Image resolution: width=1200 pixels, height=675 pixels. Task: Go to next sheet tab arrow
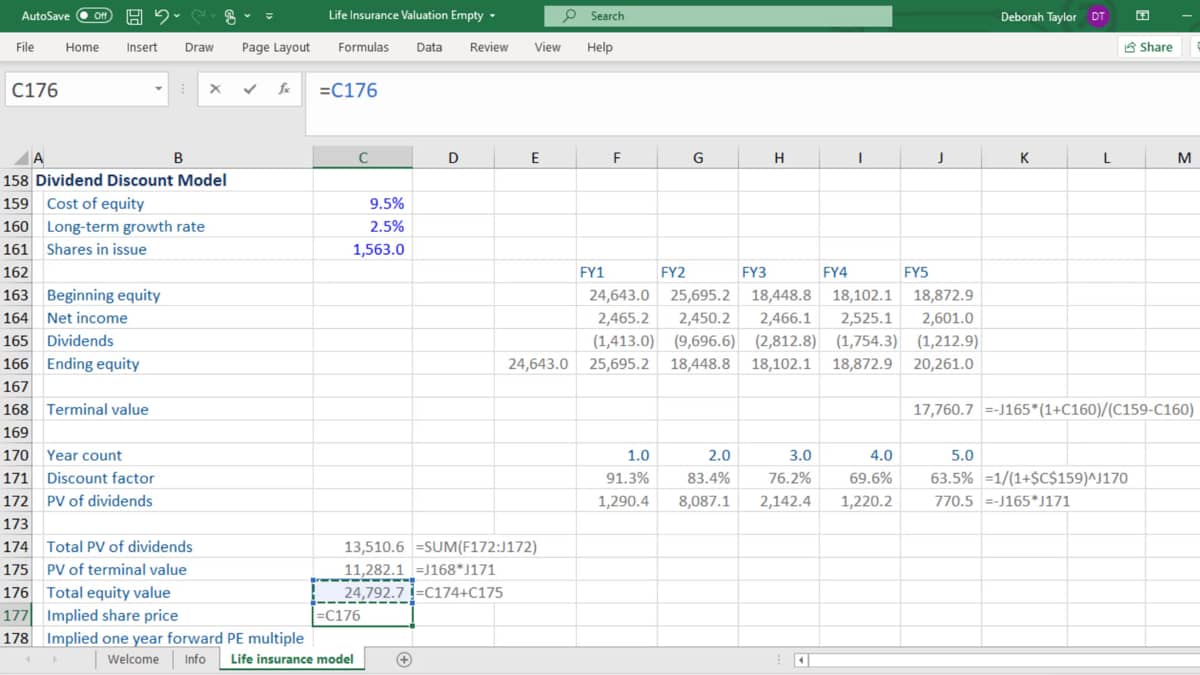pyautogui.click(x=56, y=659)
